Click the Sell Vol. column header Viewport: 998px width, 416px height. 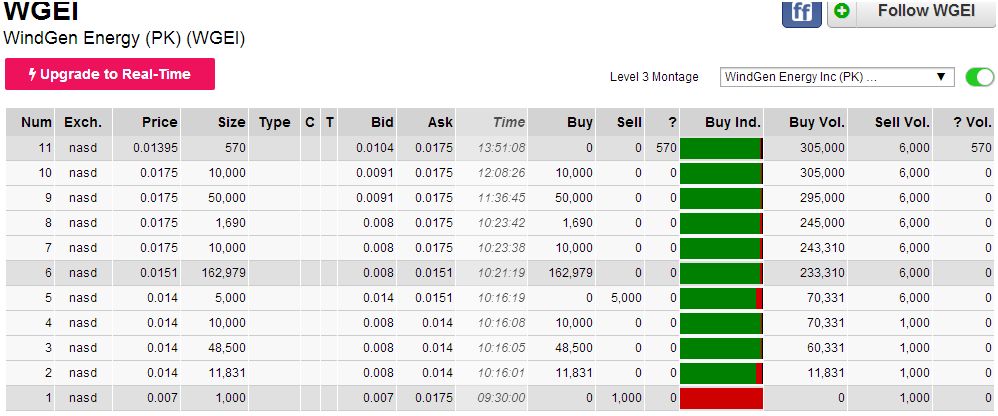(890, 122)
